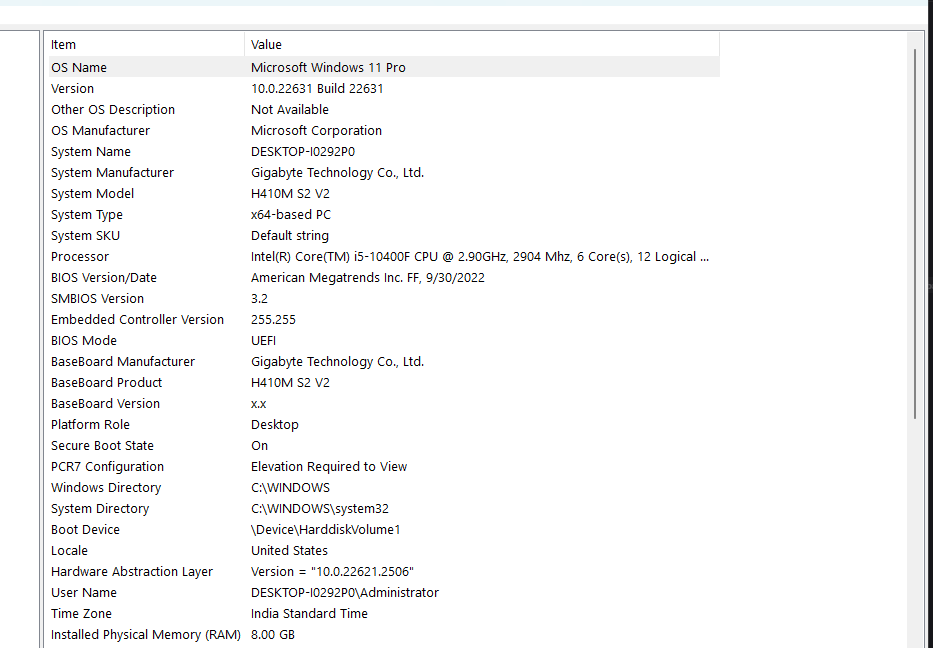
Task: Select the System Name item cell
Action: coord(90,152)
